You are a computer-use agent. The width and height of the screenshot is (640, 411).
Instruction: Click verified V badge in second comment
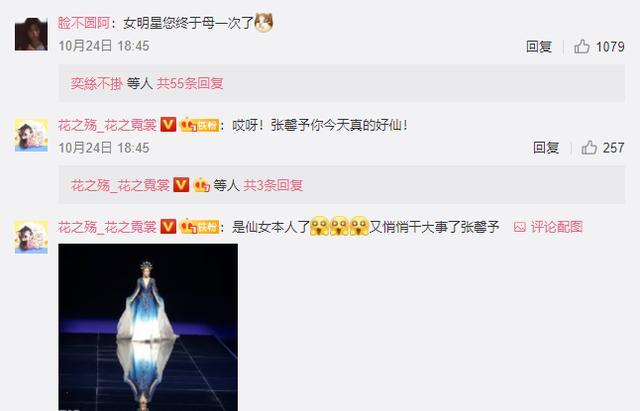tap(168, 124)
